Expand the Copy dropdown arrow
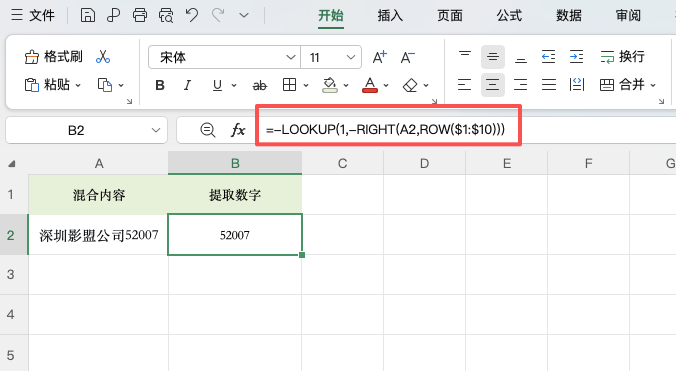Screen dimensions: 676x371 pos(121,85)
